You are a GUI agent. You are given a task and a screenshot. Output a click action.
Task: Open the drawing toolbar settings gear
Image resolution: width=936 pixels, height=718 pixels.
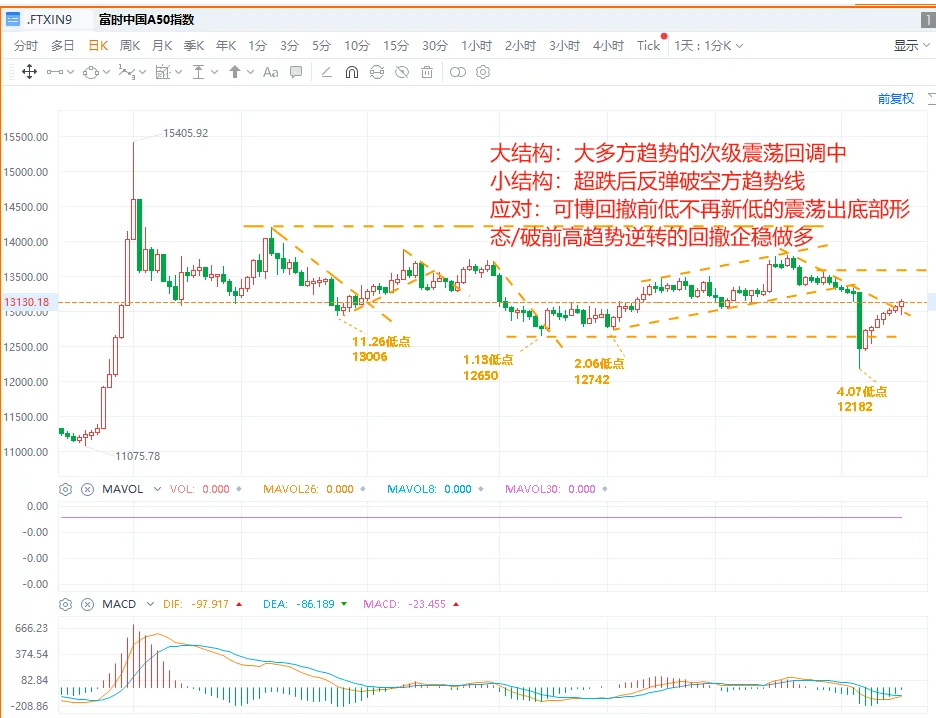[x=483, y=72]
